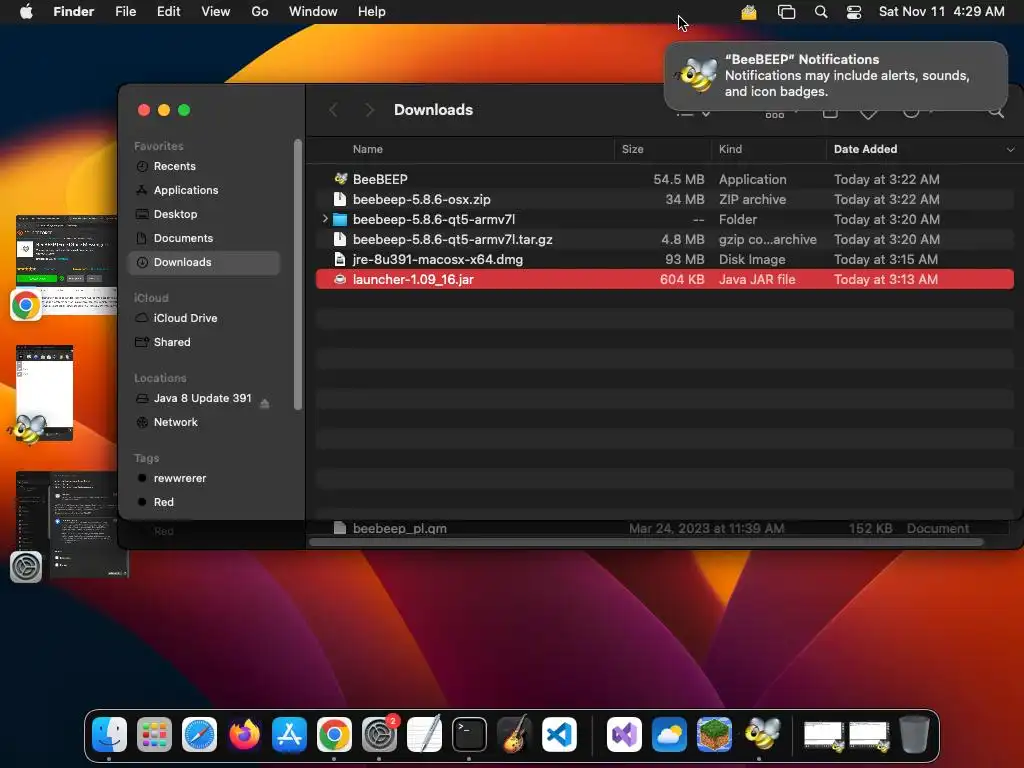Click the BeeBEEP Notifications banner
The image size is (1024, 768).
point(836,76)
